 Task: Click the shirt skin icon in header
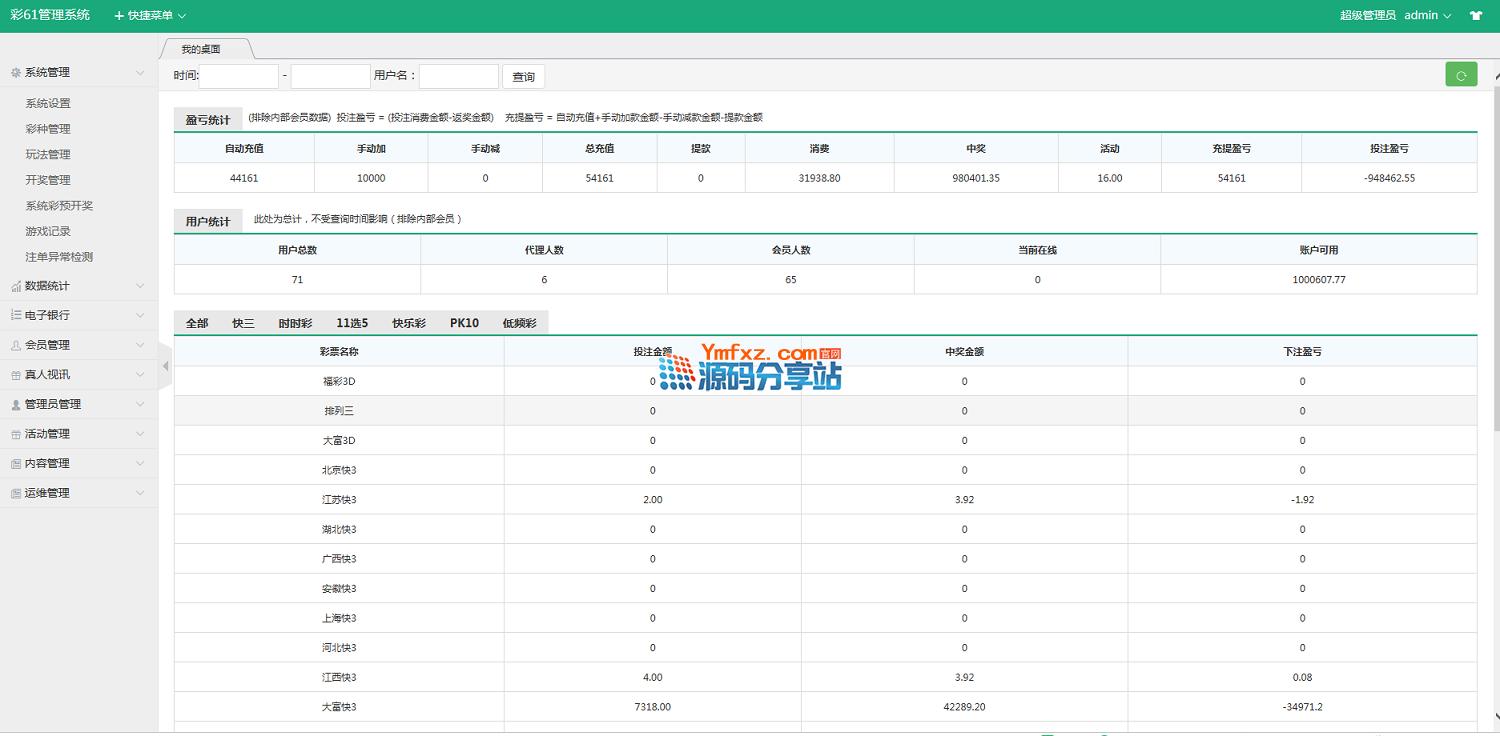pos(1476,16)
